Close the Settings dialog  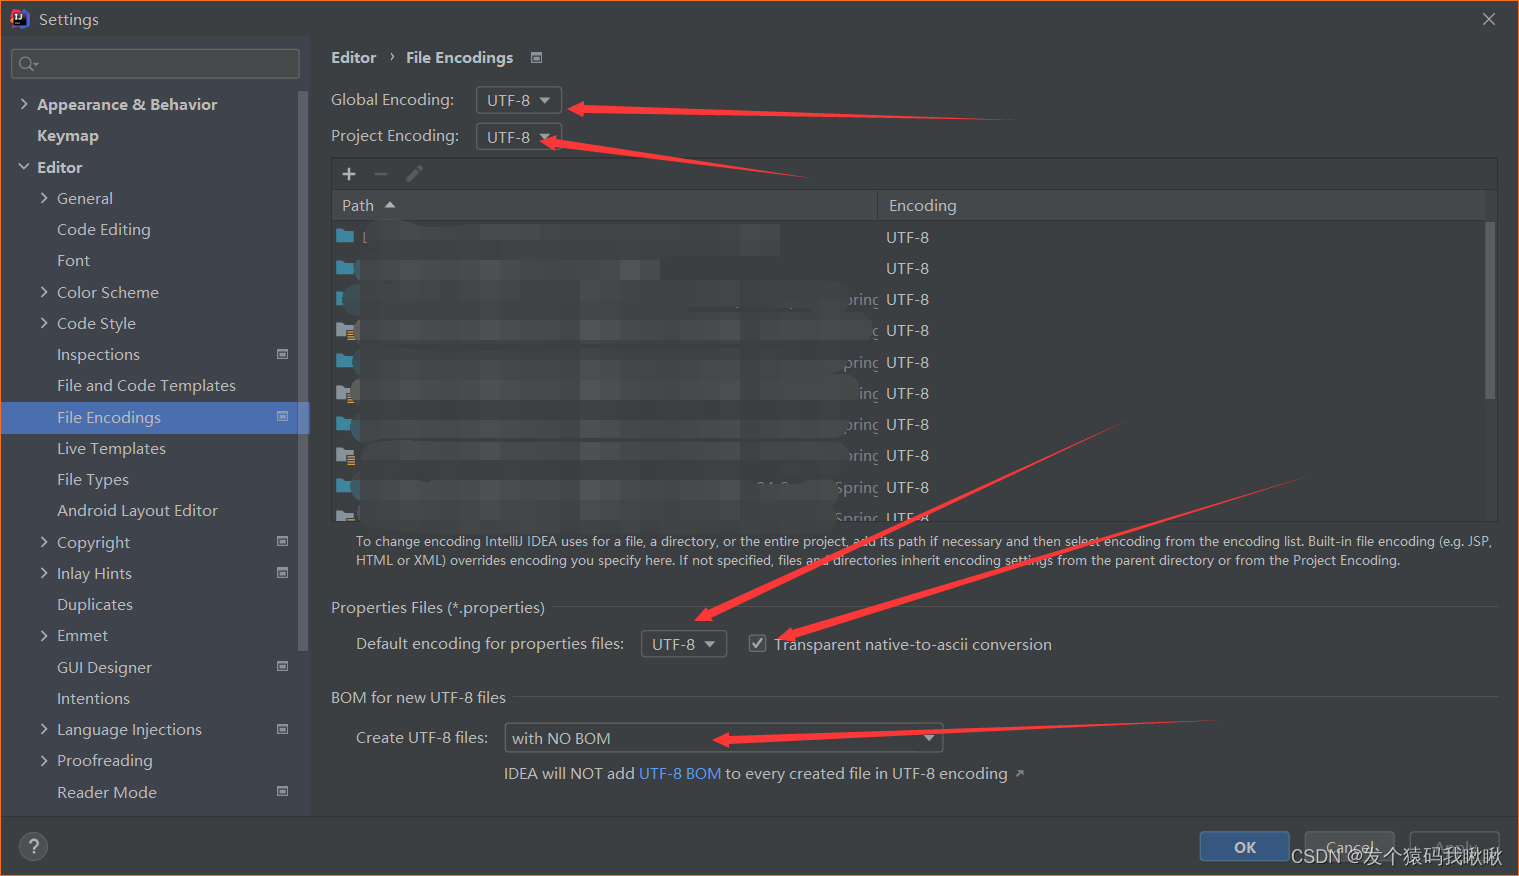coord(1489,19)
